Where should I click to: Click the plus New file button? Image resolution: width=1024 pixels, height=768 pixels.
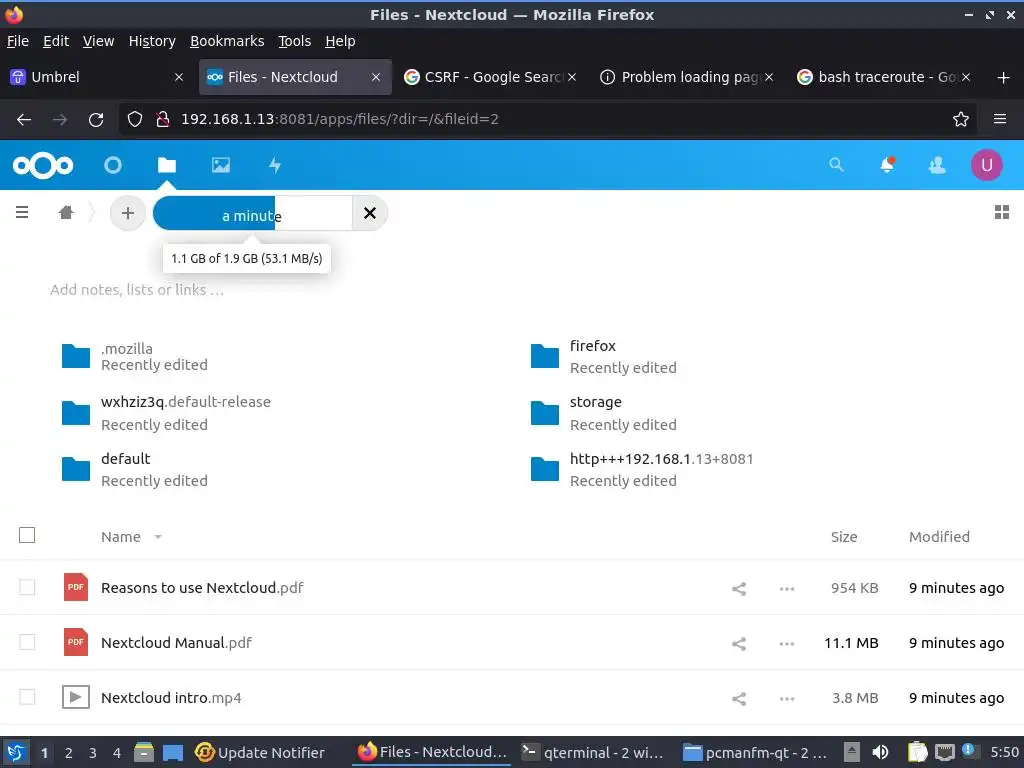click(x=127, y=213)
